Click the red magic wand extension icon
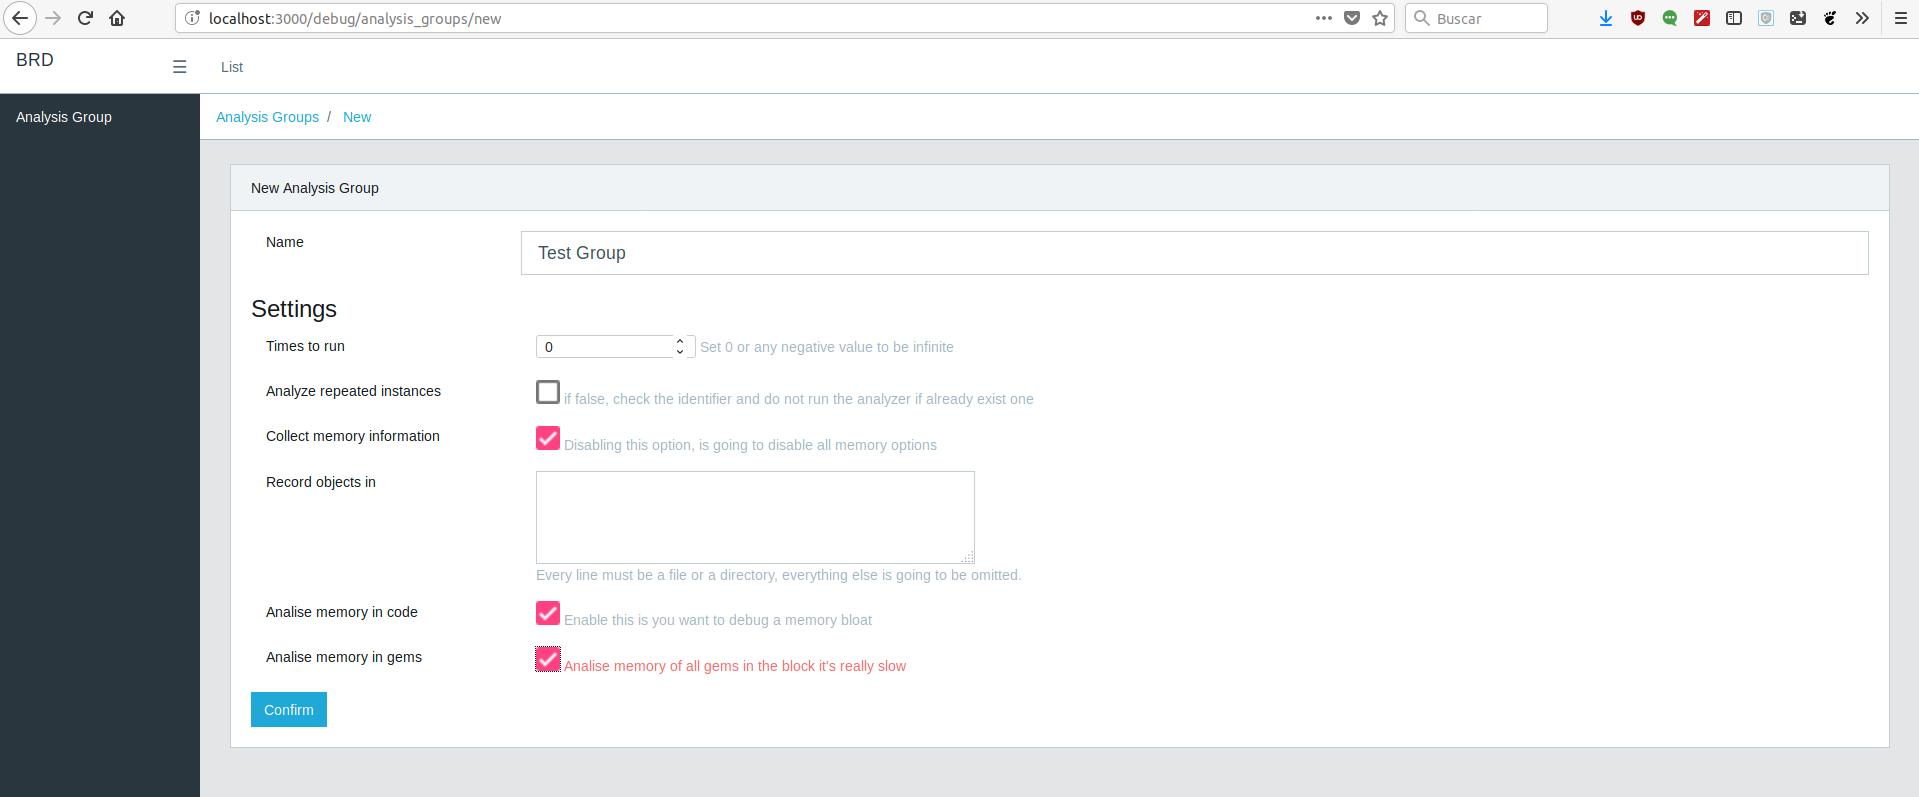This screenshot has height=797, width=1919. click(x=1702, y=18)
